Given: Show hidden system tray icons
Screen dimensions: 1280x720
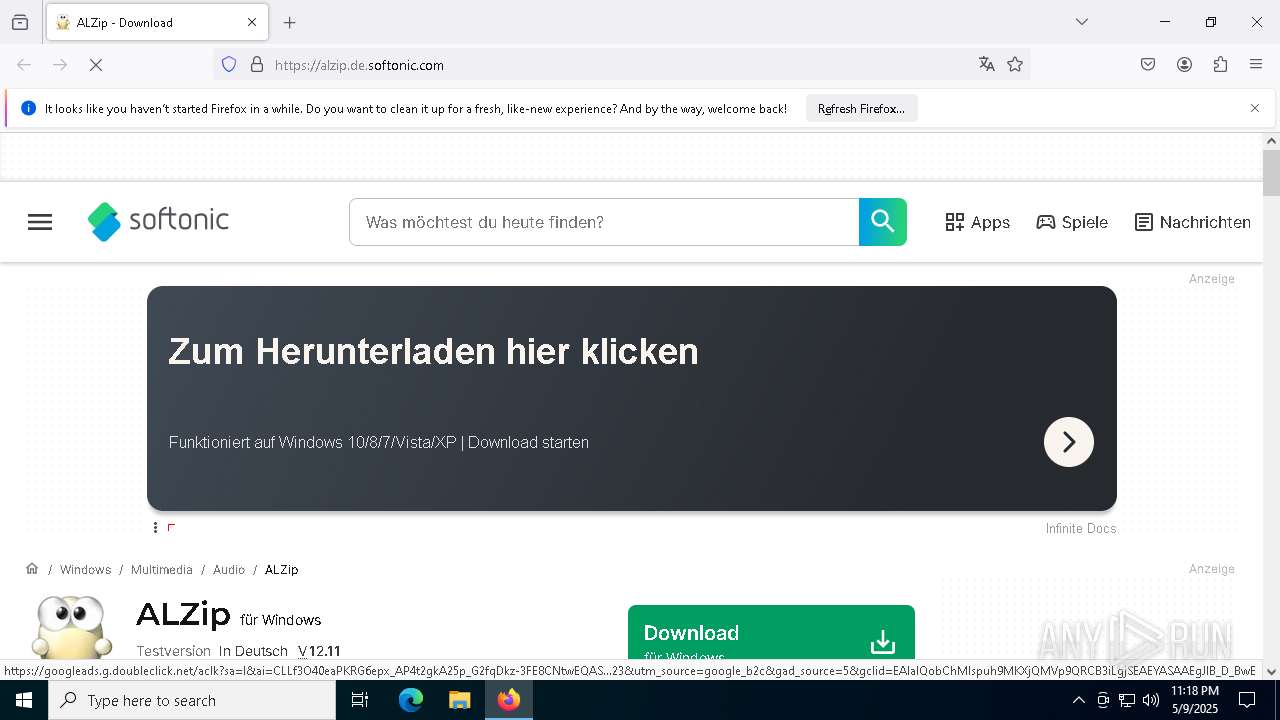Looking at the screenshot, I should click(x=1078, y=700).
